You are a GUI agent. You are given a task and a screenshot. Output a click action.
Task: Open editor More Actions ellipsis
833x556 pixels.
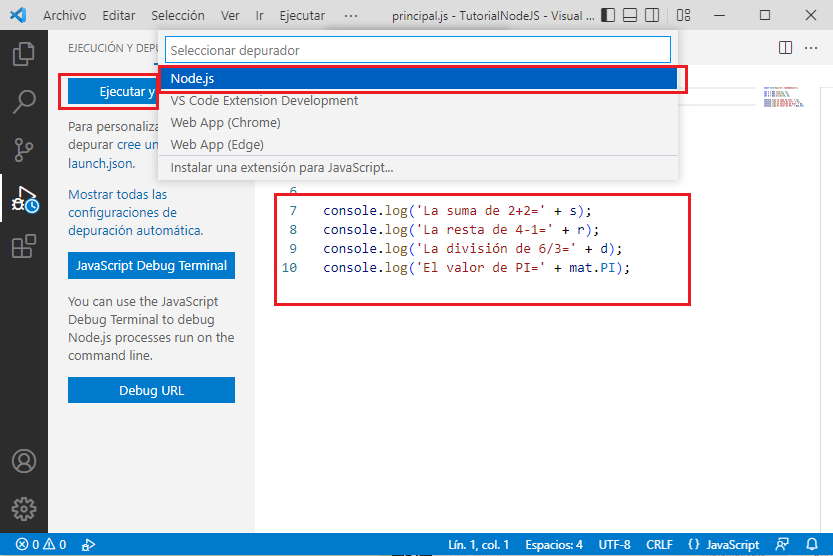point(811,48)
